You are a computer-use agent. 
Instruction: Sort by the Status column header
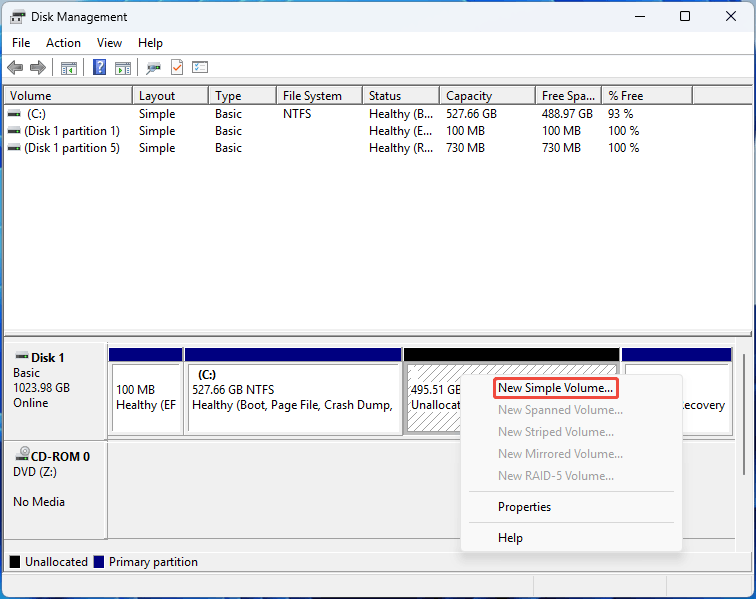point(401,95)
